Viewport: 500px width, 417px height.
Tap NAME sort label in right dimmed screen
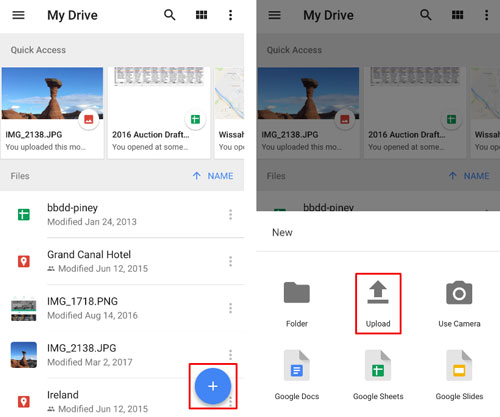476,176
